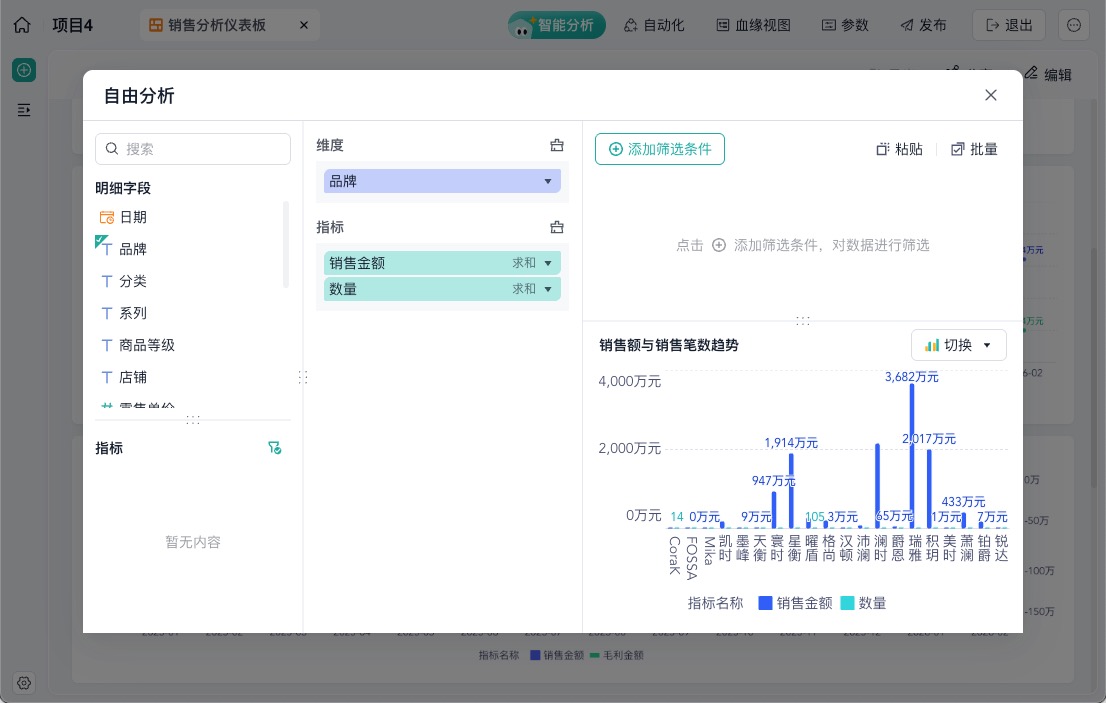Viewport: 1106px width, 703px height.
Task: Expand the 品牌 dimension dropdown arrow
Action: tap(548, 181)
